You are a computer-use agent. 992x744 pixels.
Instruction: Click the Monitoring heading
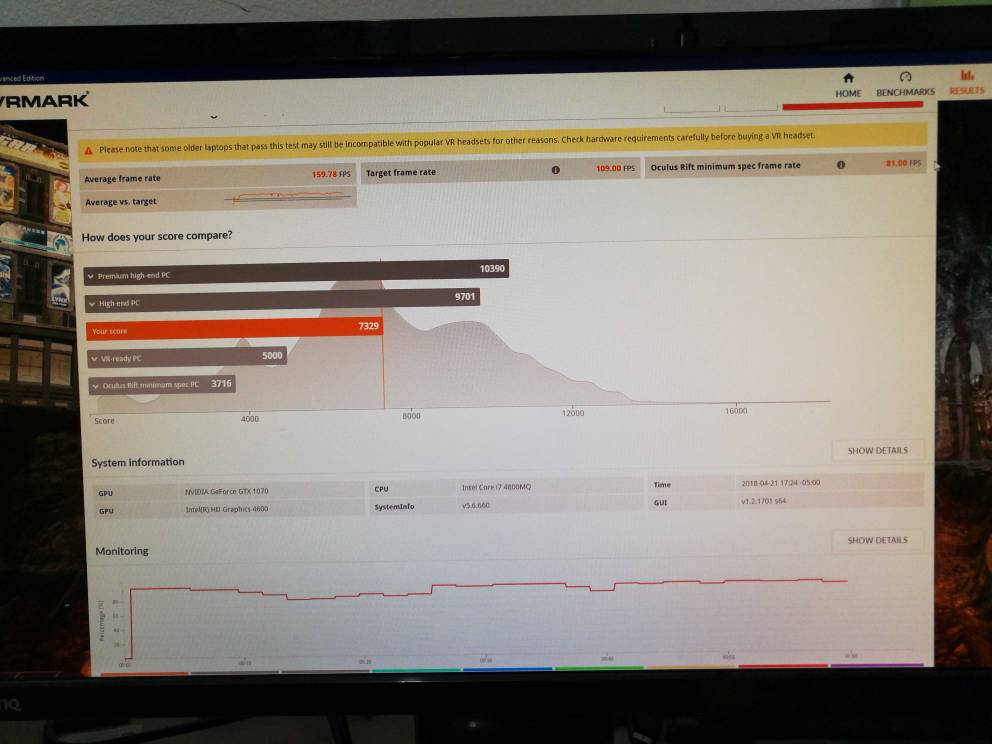tap(122, 551)
